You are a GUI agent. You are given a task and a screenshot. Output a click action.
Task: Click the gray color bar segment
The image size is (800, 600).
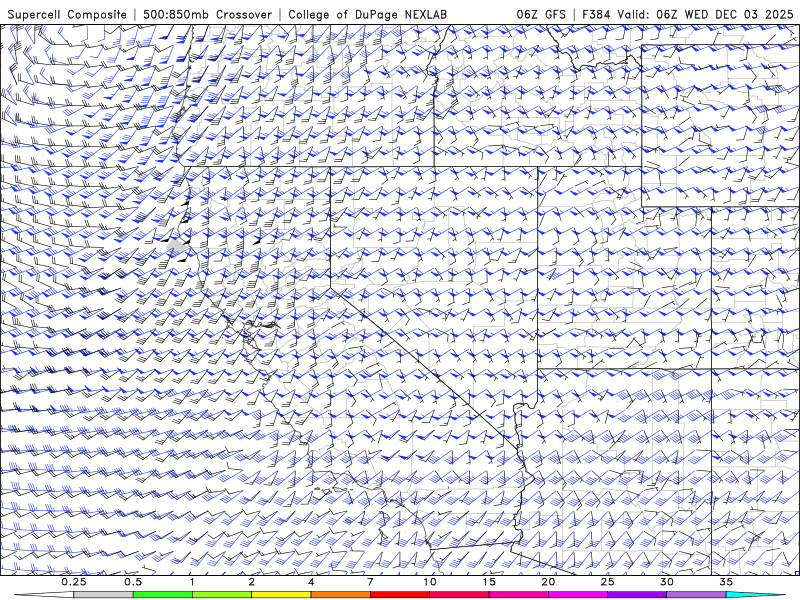(104, 595)
